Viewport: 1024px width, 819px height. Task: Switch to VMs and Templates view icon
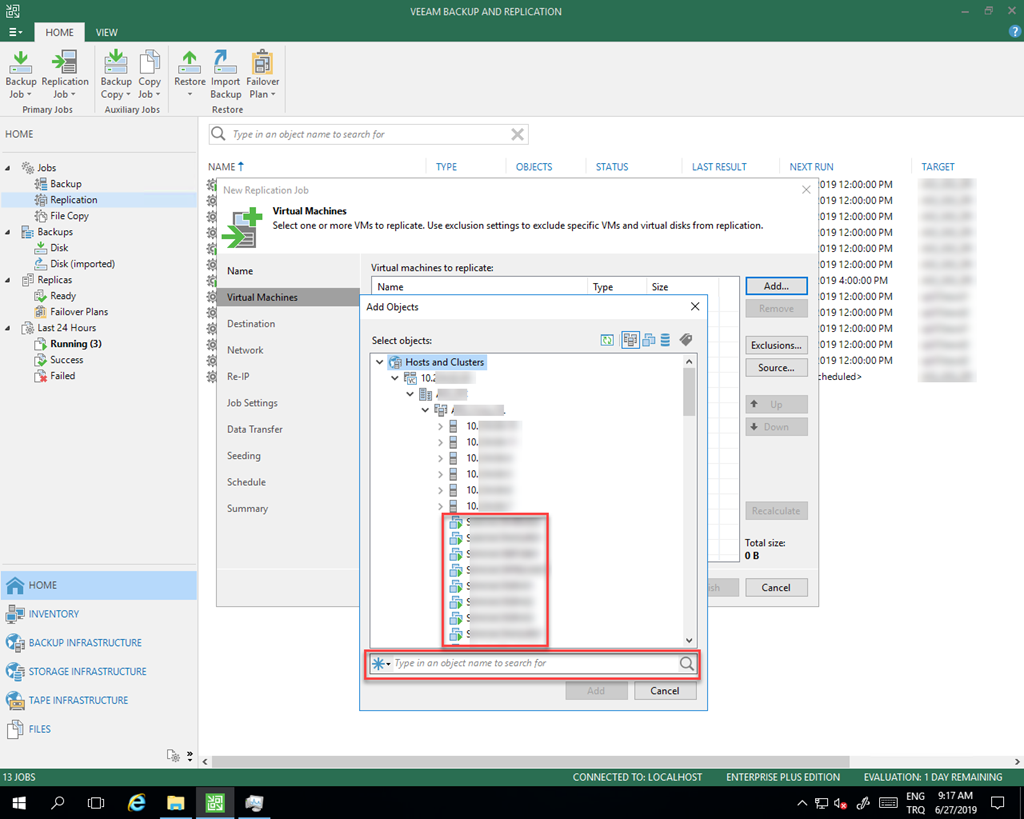[x=649, y=340]
